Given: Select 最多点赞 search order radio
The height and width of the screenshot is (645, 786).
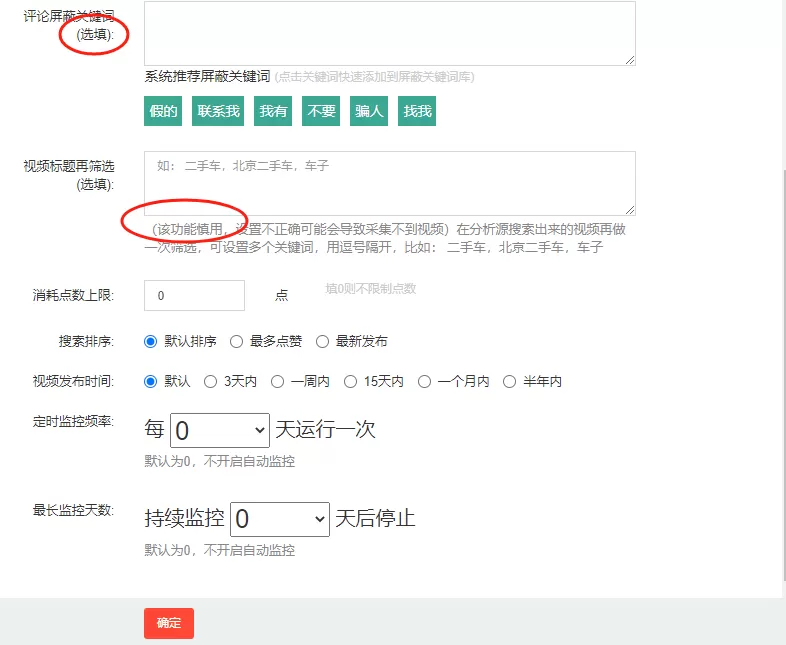Looking at the screenshot, I should [237, 341].
